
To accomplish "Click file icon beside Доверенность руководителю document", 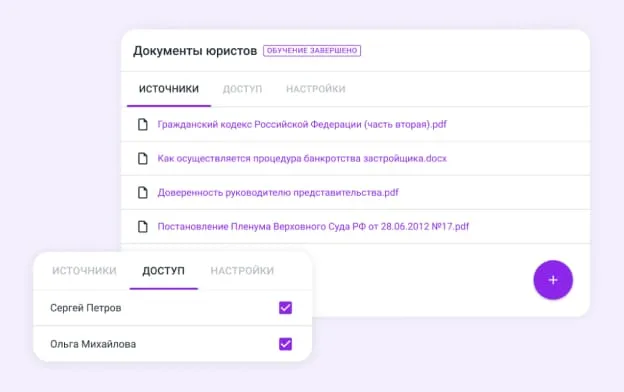I will pos(142,193).
